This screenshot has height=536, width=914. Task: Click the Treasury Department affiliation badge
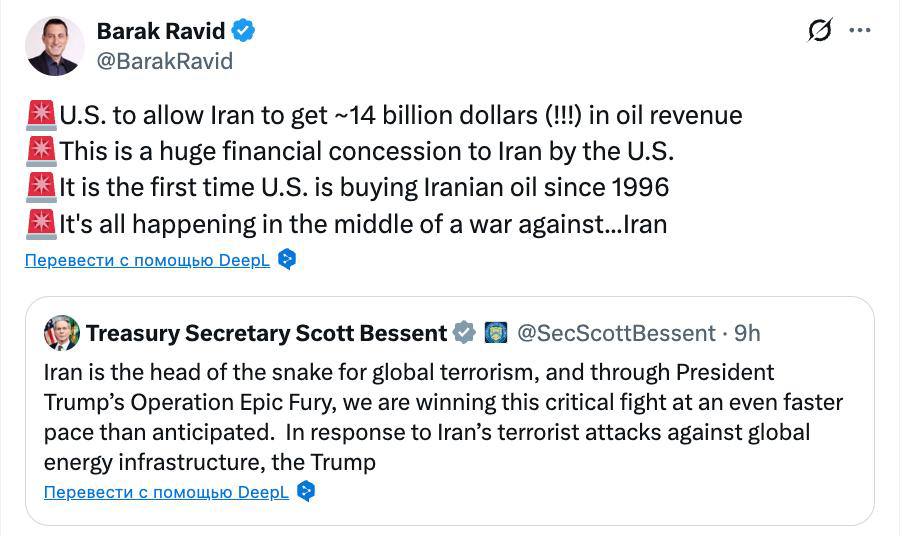point(496,333)
